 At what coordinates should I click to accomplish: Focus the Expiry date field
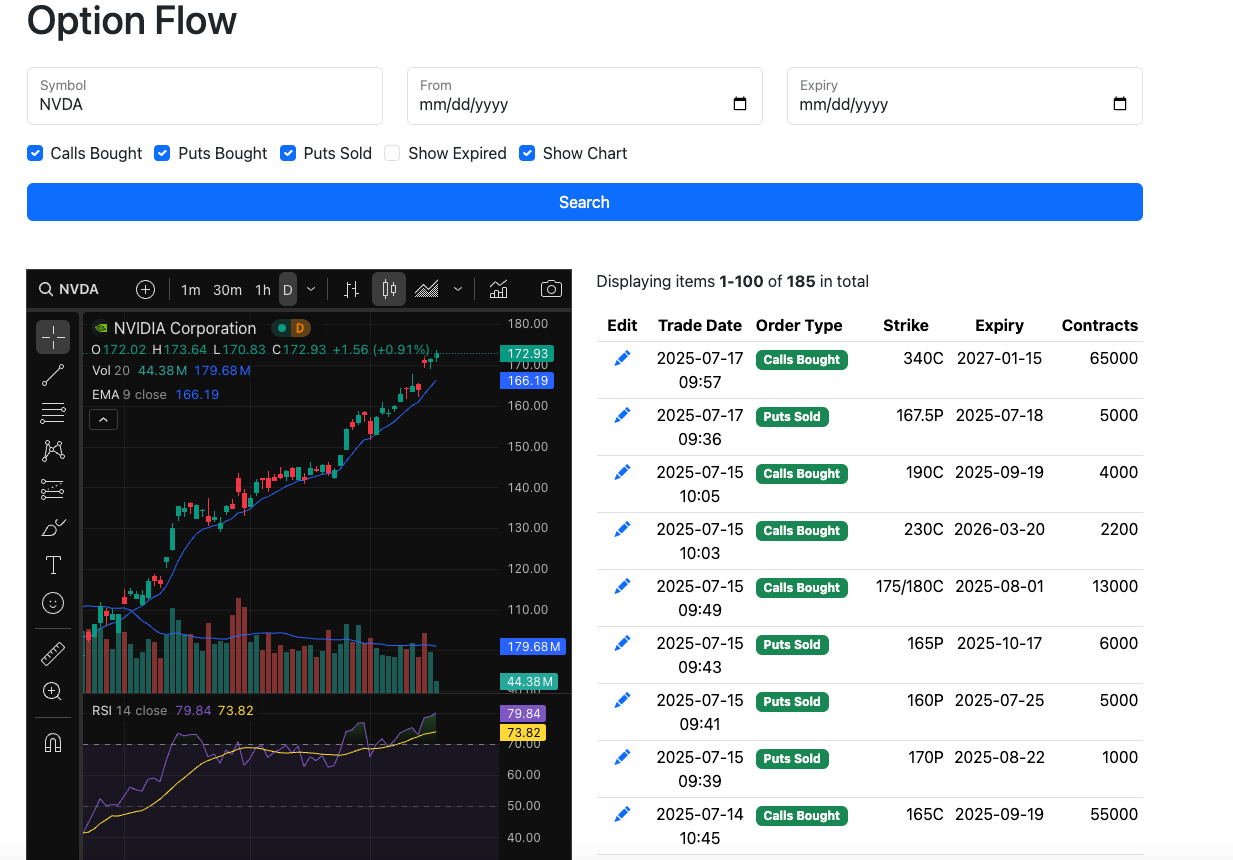pyautogui.click(x=965, y=96)
